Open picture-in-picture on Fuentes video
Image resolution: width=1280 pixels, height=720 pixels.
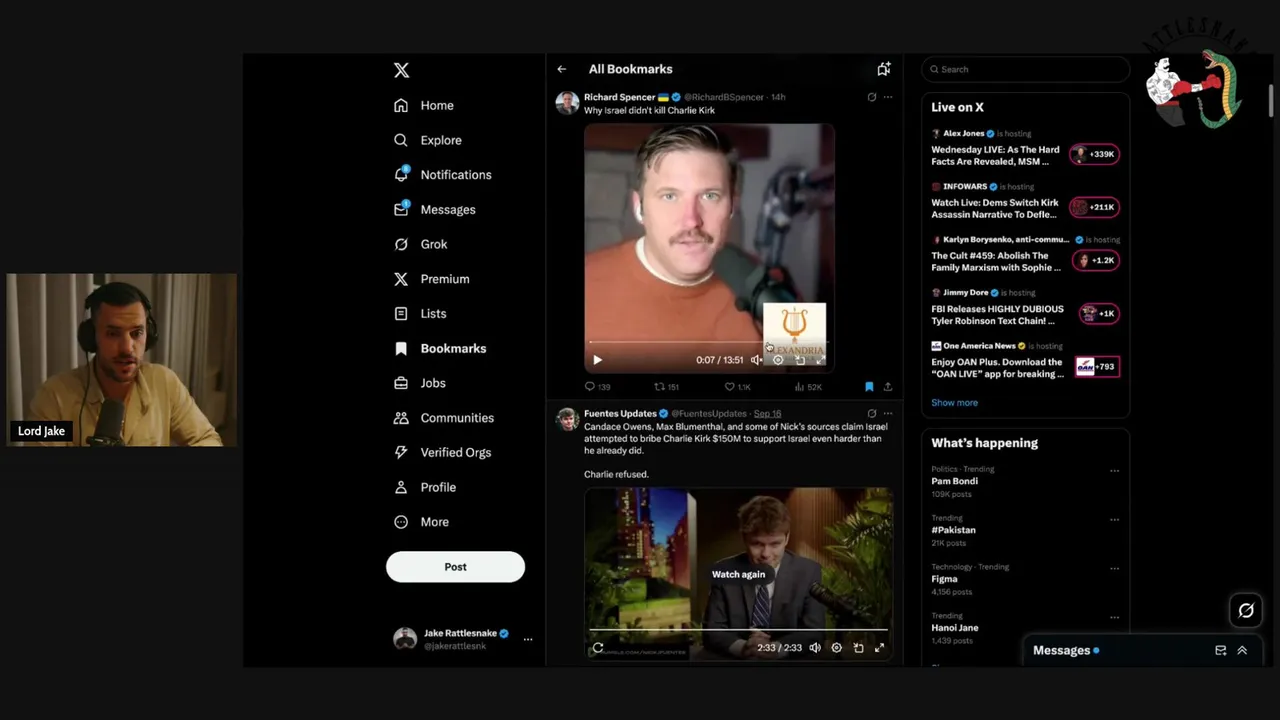tap(858, 648)
